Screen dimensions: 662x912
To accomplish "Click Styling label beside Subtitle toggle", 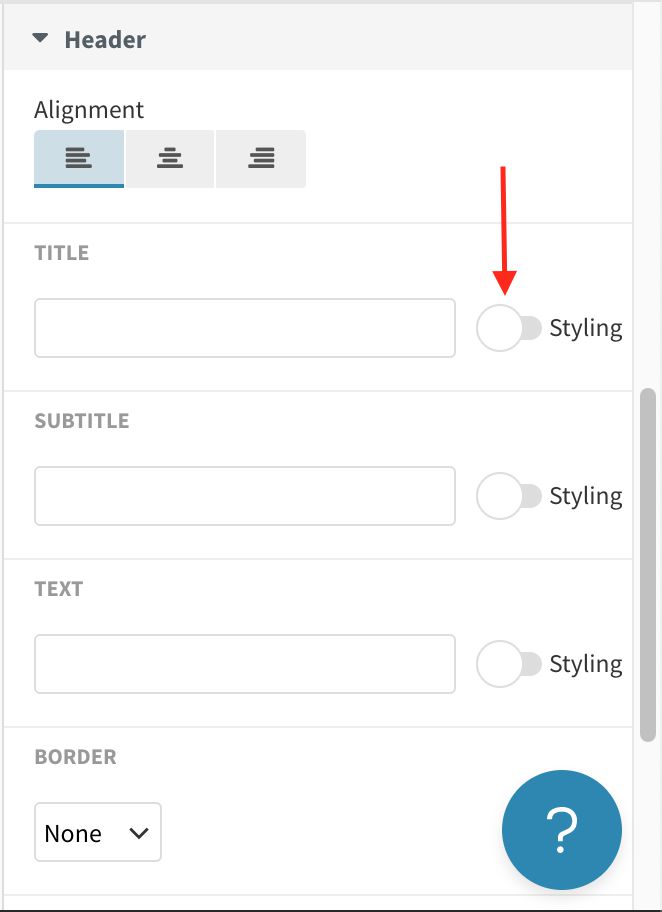I will click(x=586, y=497).
